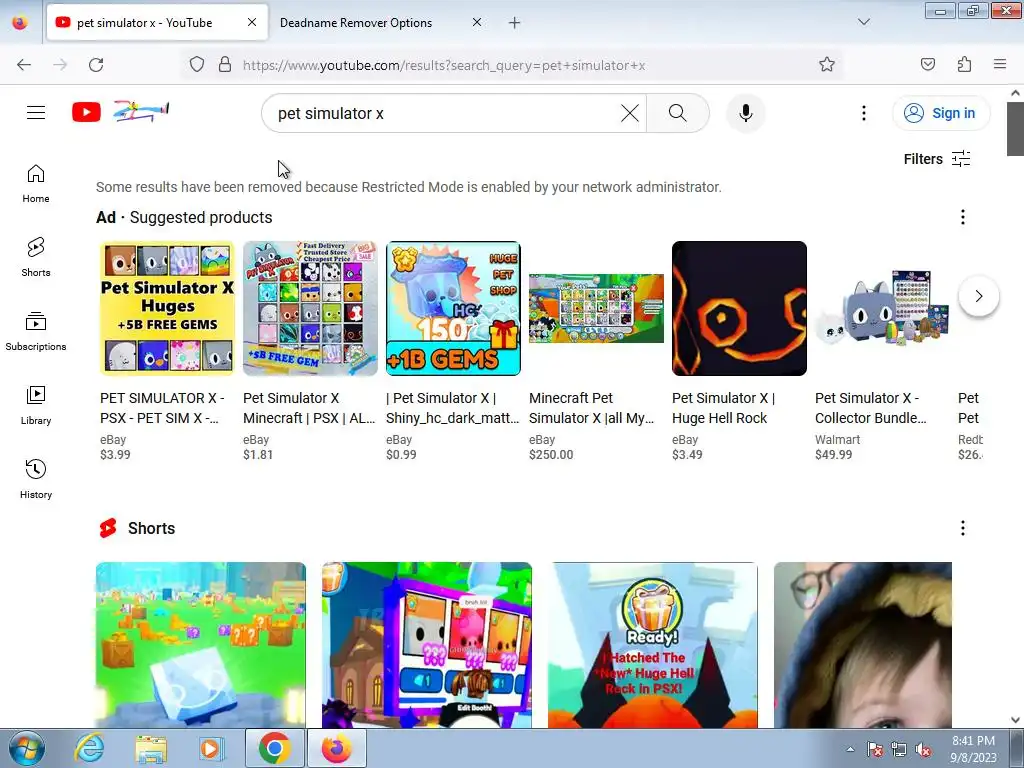Open Suggested products ad options menu
This screenshot has width=1024, height=768.
(963, 217)
